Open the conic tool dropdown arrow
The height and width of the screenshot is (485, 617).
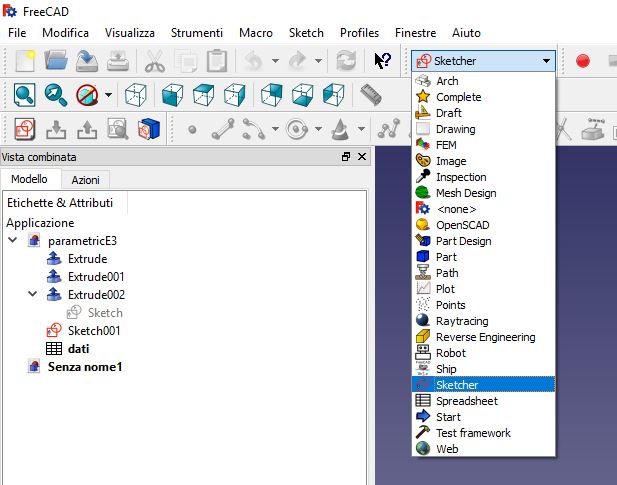tap(361, 129)
